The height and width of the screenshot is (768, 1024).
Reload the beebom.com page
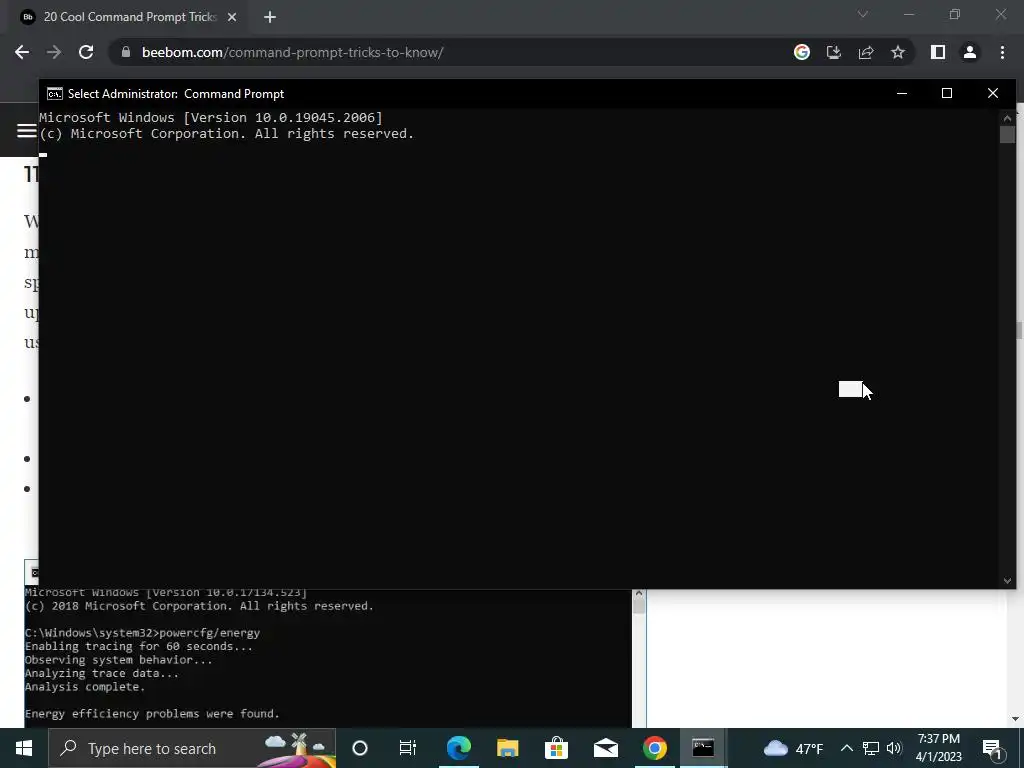[x=86, y=52]
